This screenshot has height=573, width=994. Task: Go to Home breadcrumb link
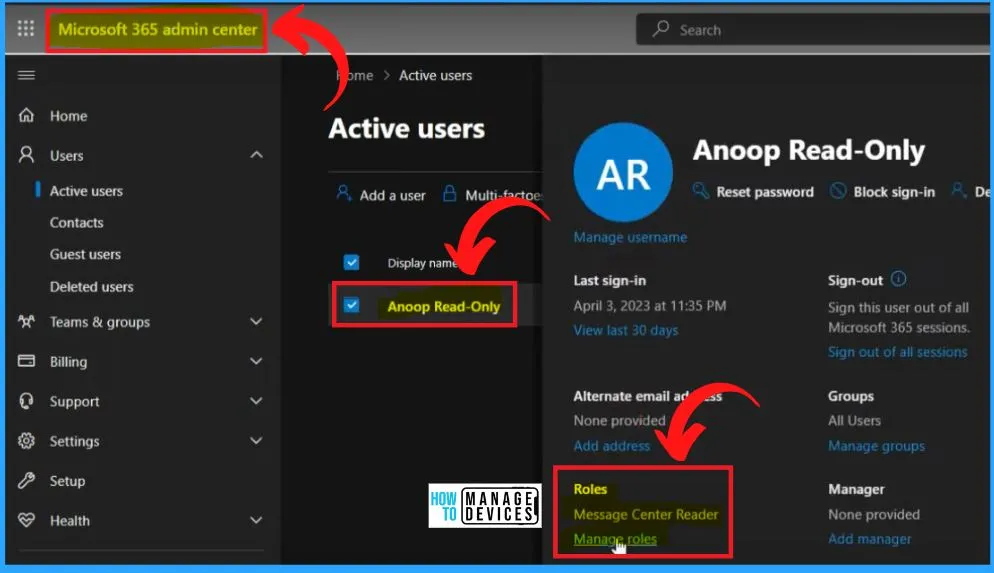(355, 75)
